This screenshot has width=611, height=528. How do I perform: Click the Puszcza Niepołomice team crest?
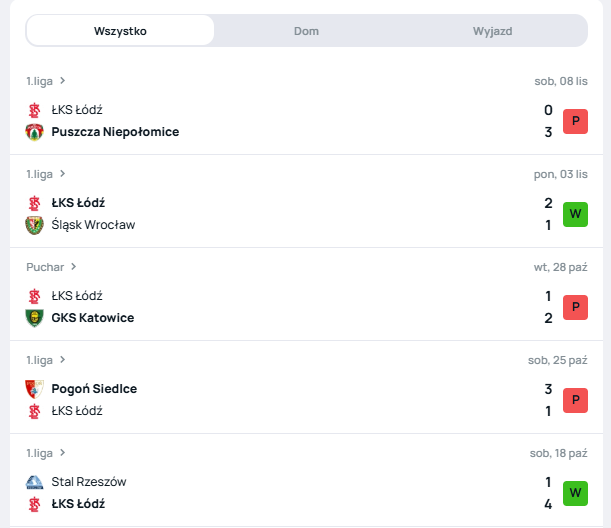tap(34, 132)
